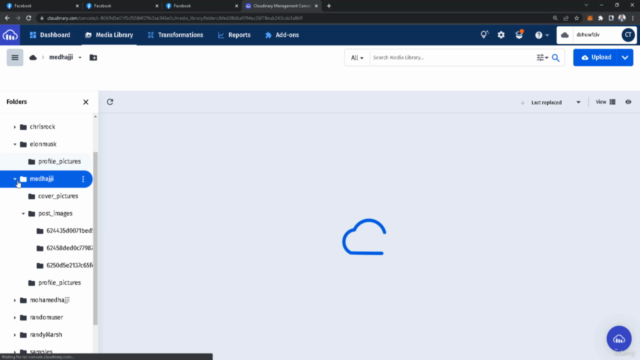
Task: Open the cloud name account selector
Action: 588,35
